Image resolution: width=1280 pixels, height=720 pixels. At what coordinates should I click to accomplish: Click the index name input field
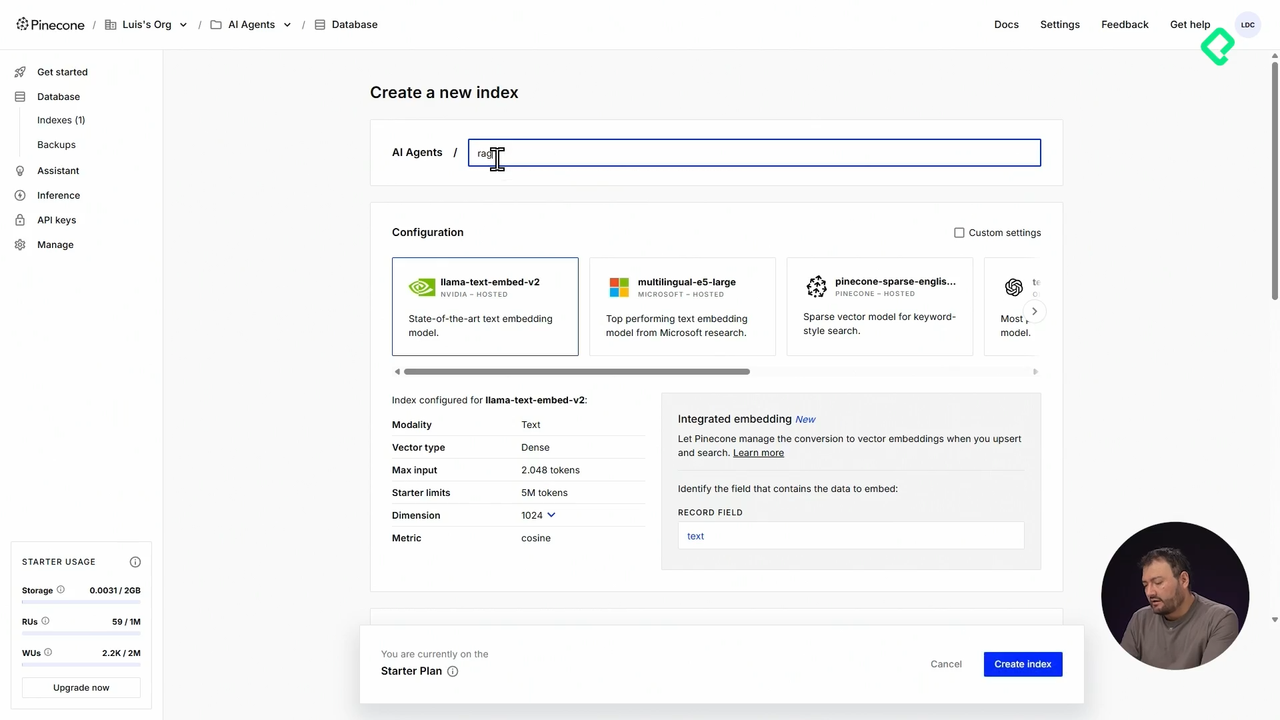pyautogui.click(x=754, y=153)
